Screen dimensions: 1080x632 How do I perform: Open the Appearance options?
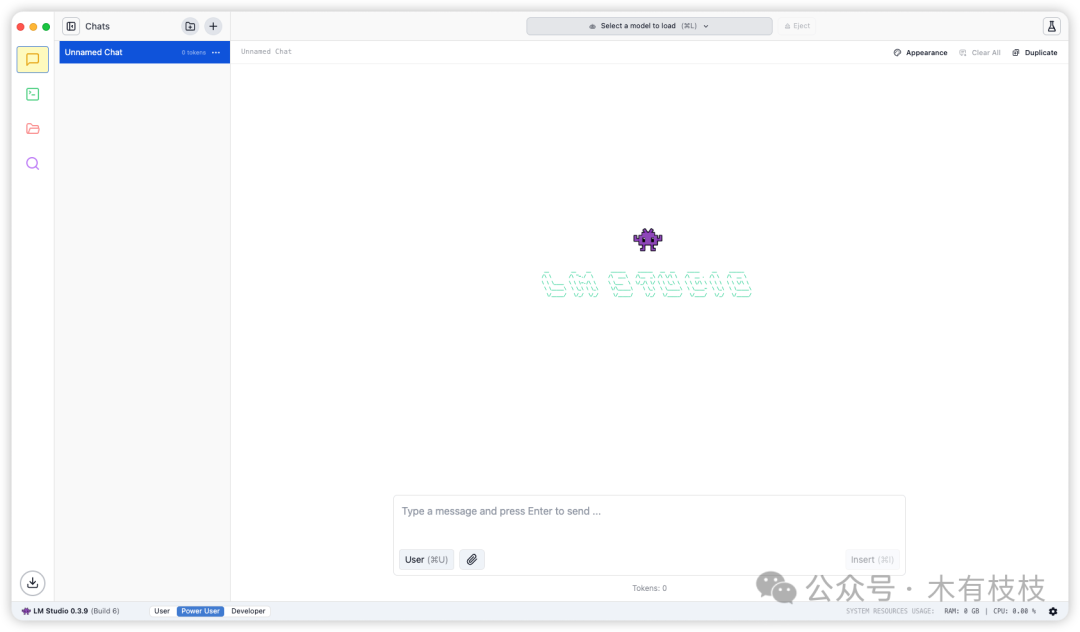(920, 53)
